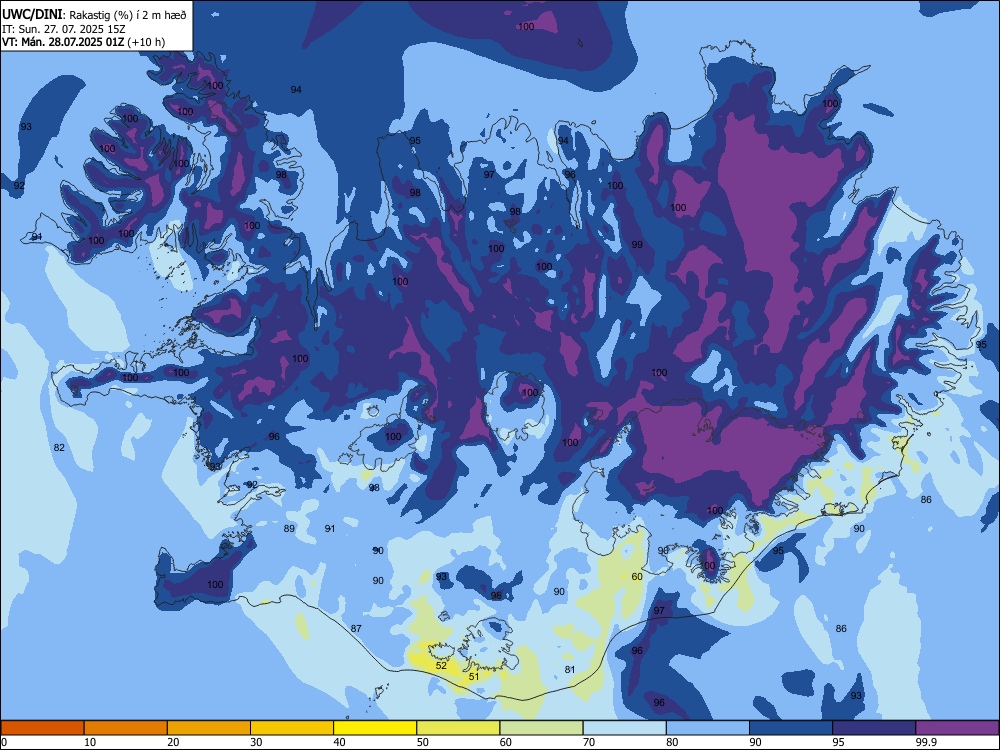Click the legend scale label '10'
The image size is (1000, 750).
(x=90, y=742)
